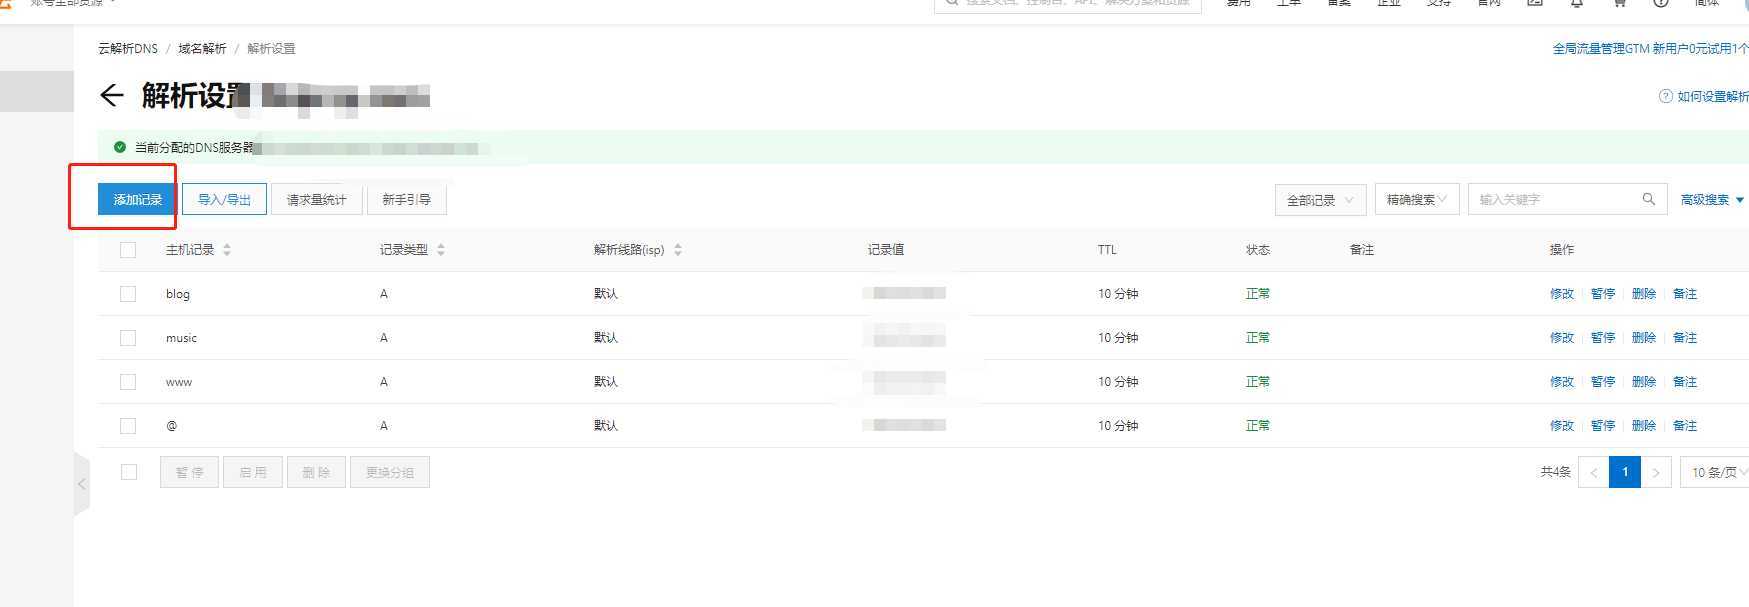Click the bulk 启用 button
The height and width of the screenshot is (607, 1749).
(x=253, y=472)
